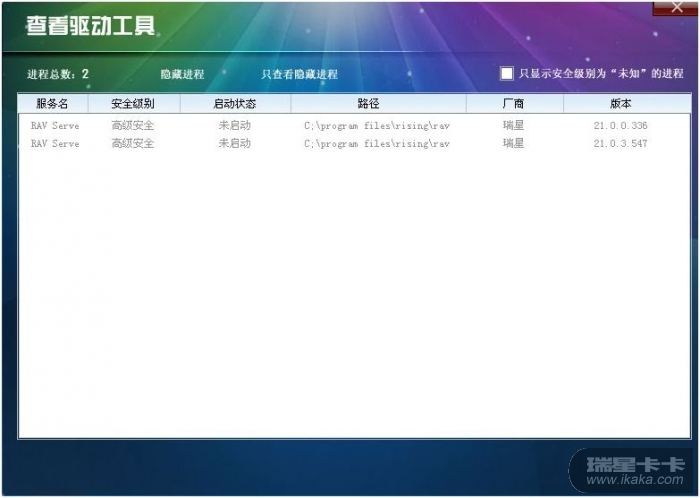
Task: Enable 只显示安全级别为未知的进程 checkbox
Action: pyautogui.click(x=506, y=73)
